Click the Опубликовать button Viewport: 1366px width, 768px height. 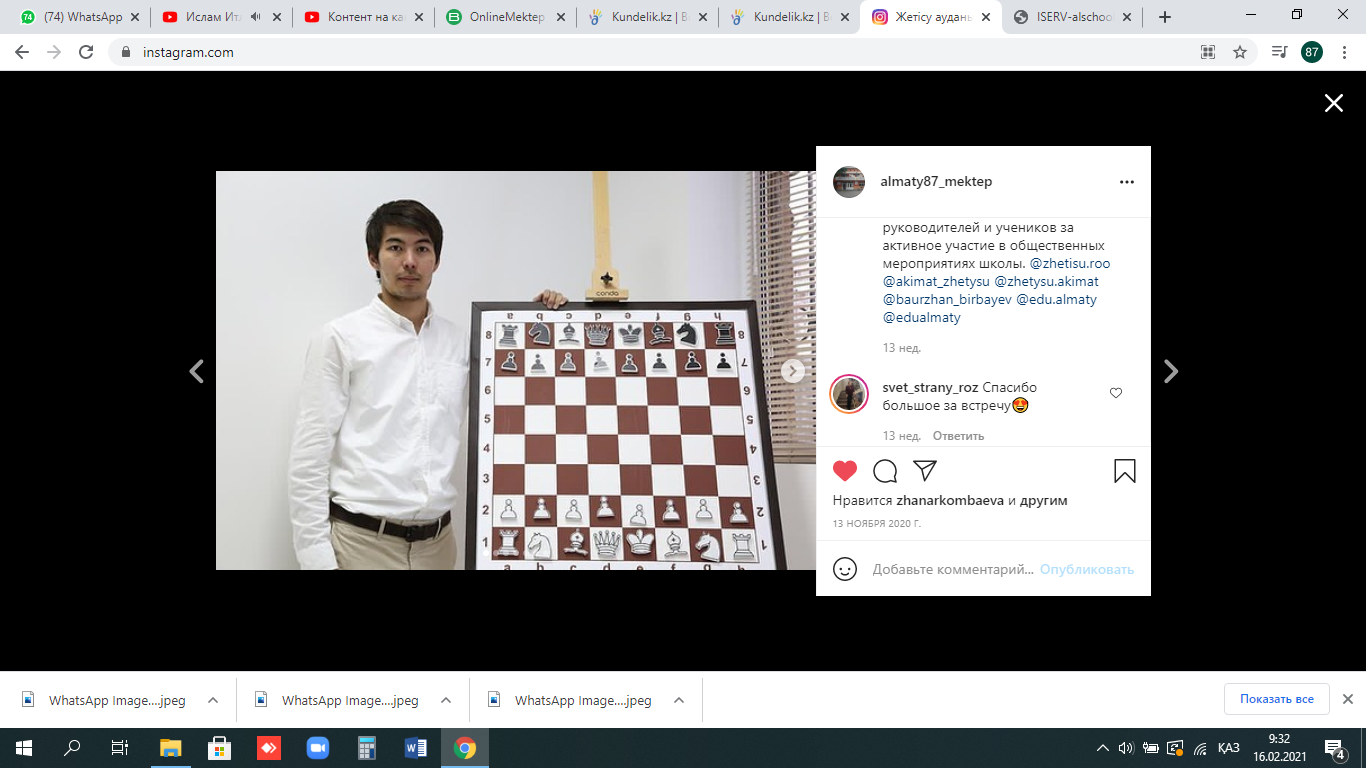1087,569
